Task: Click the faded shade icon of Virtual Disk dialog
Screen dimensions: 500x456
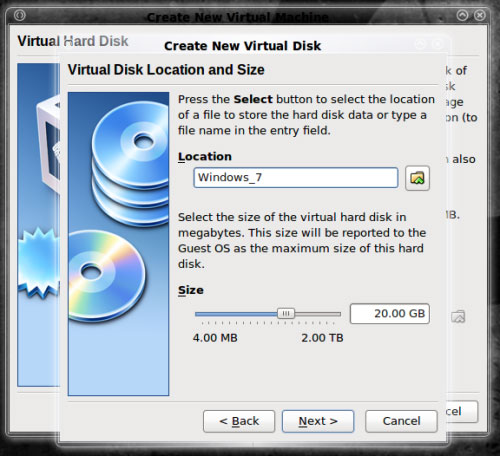Action: [x=421, y=44]
